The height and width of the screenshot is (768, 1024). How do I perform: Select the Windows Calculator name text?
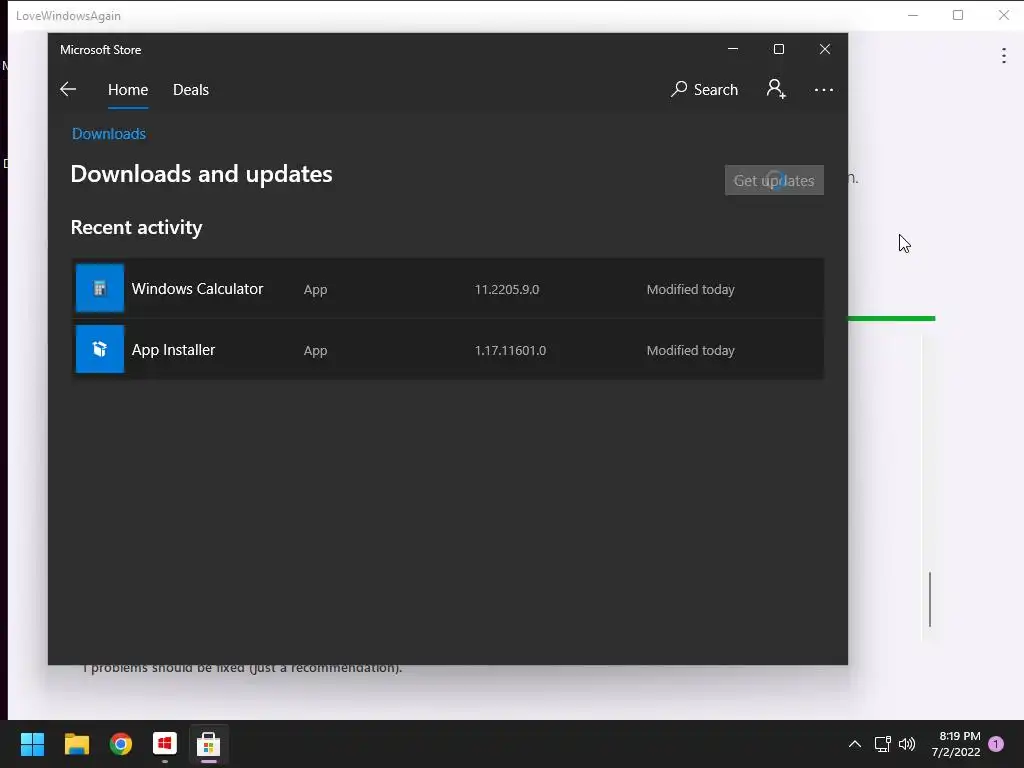coord(197,289)
